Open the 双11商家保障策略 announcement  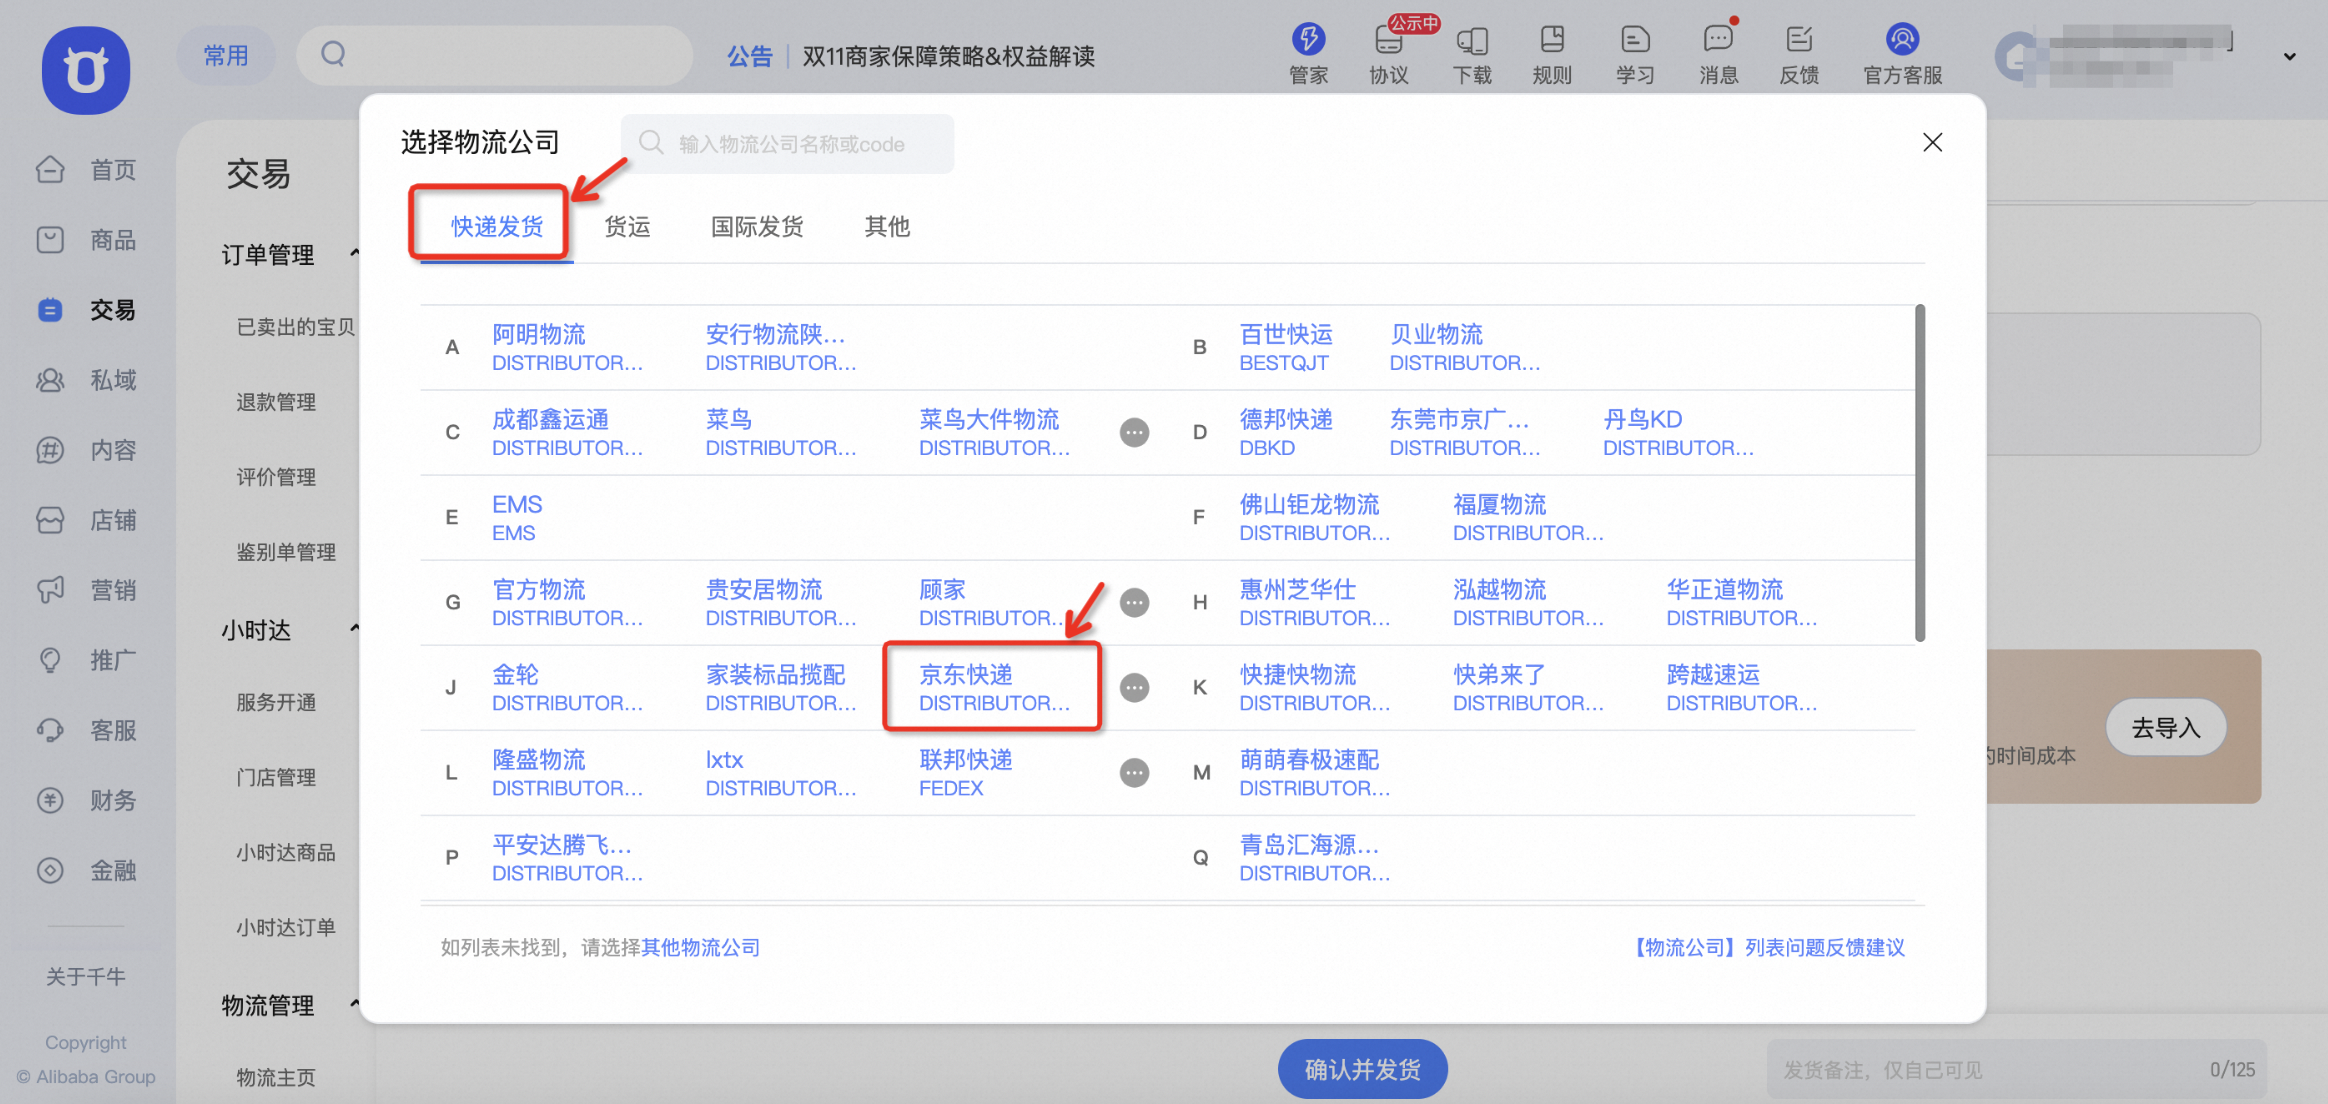tap(948, 56)
